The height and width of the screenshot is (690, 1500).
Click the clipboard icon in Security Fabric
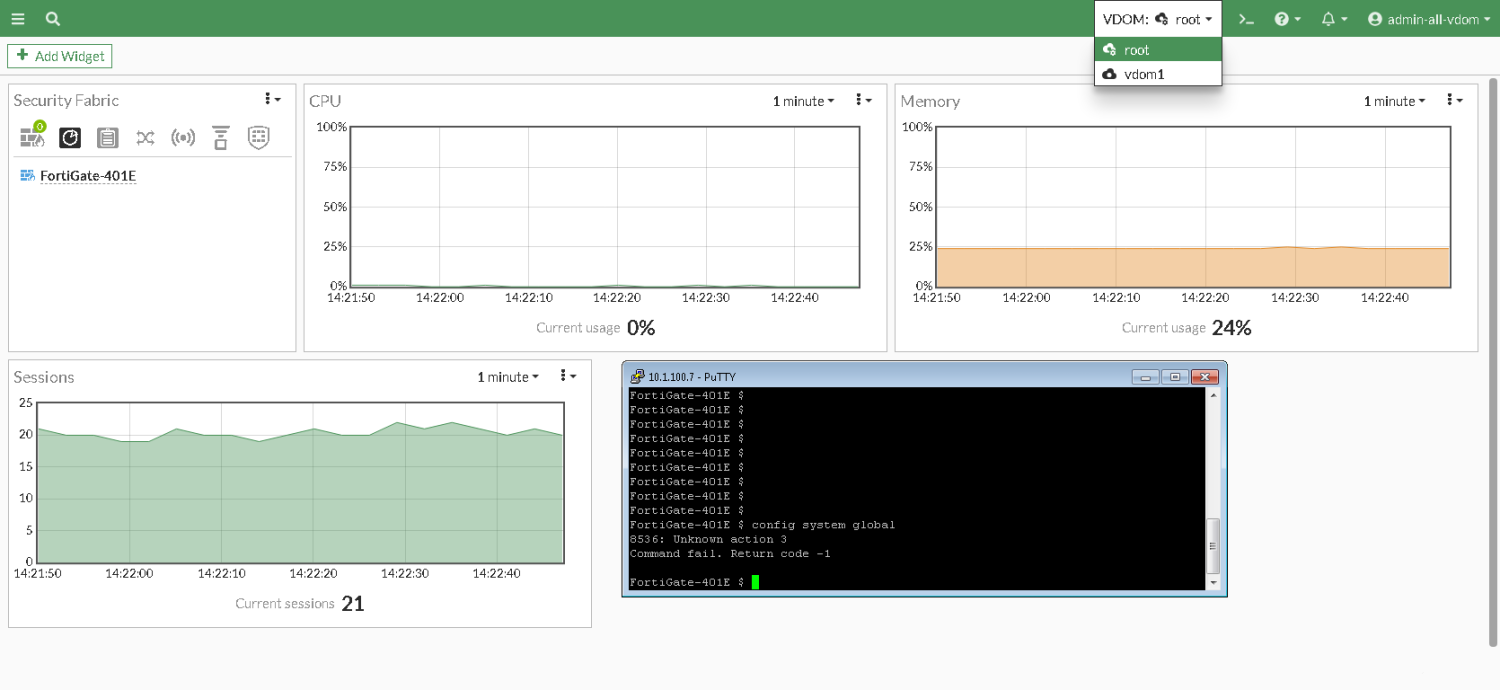tap(108, 138)
